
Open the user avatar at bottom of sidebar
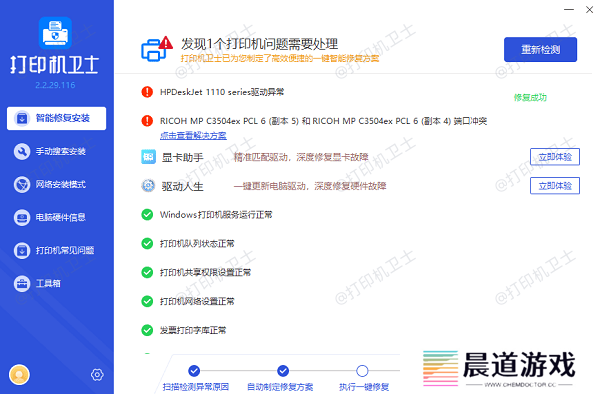coord(19,374)
